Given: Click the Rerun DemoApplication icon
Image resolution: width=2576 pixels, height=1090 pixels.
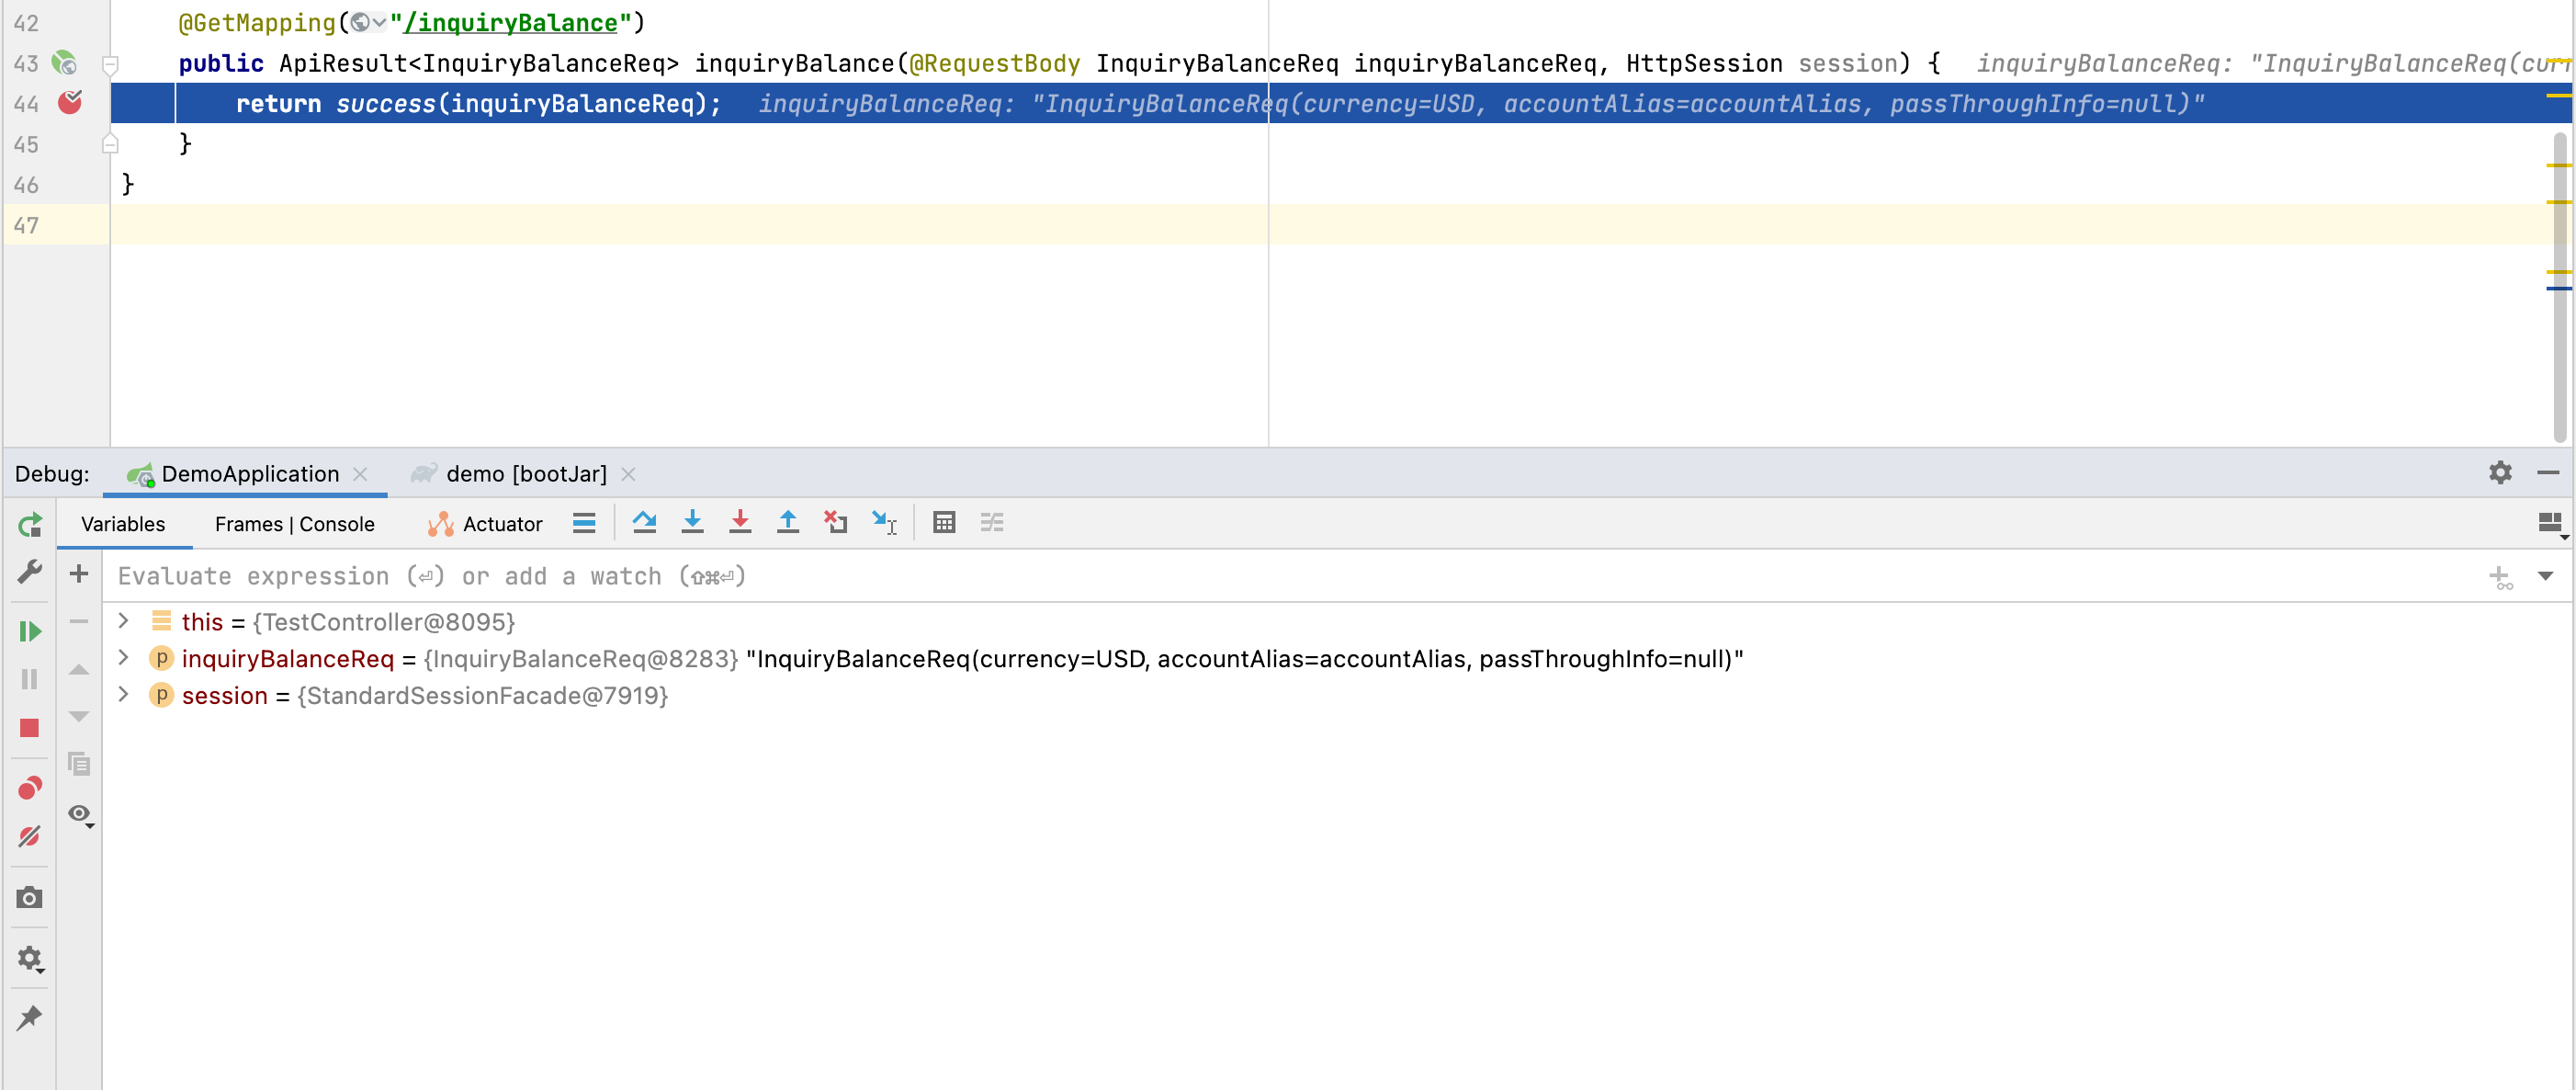Looking at the screenshot, I should [30, 524].
